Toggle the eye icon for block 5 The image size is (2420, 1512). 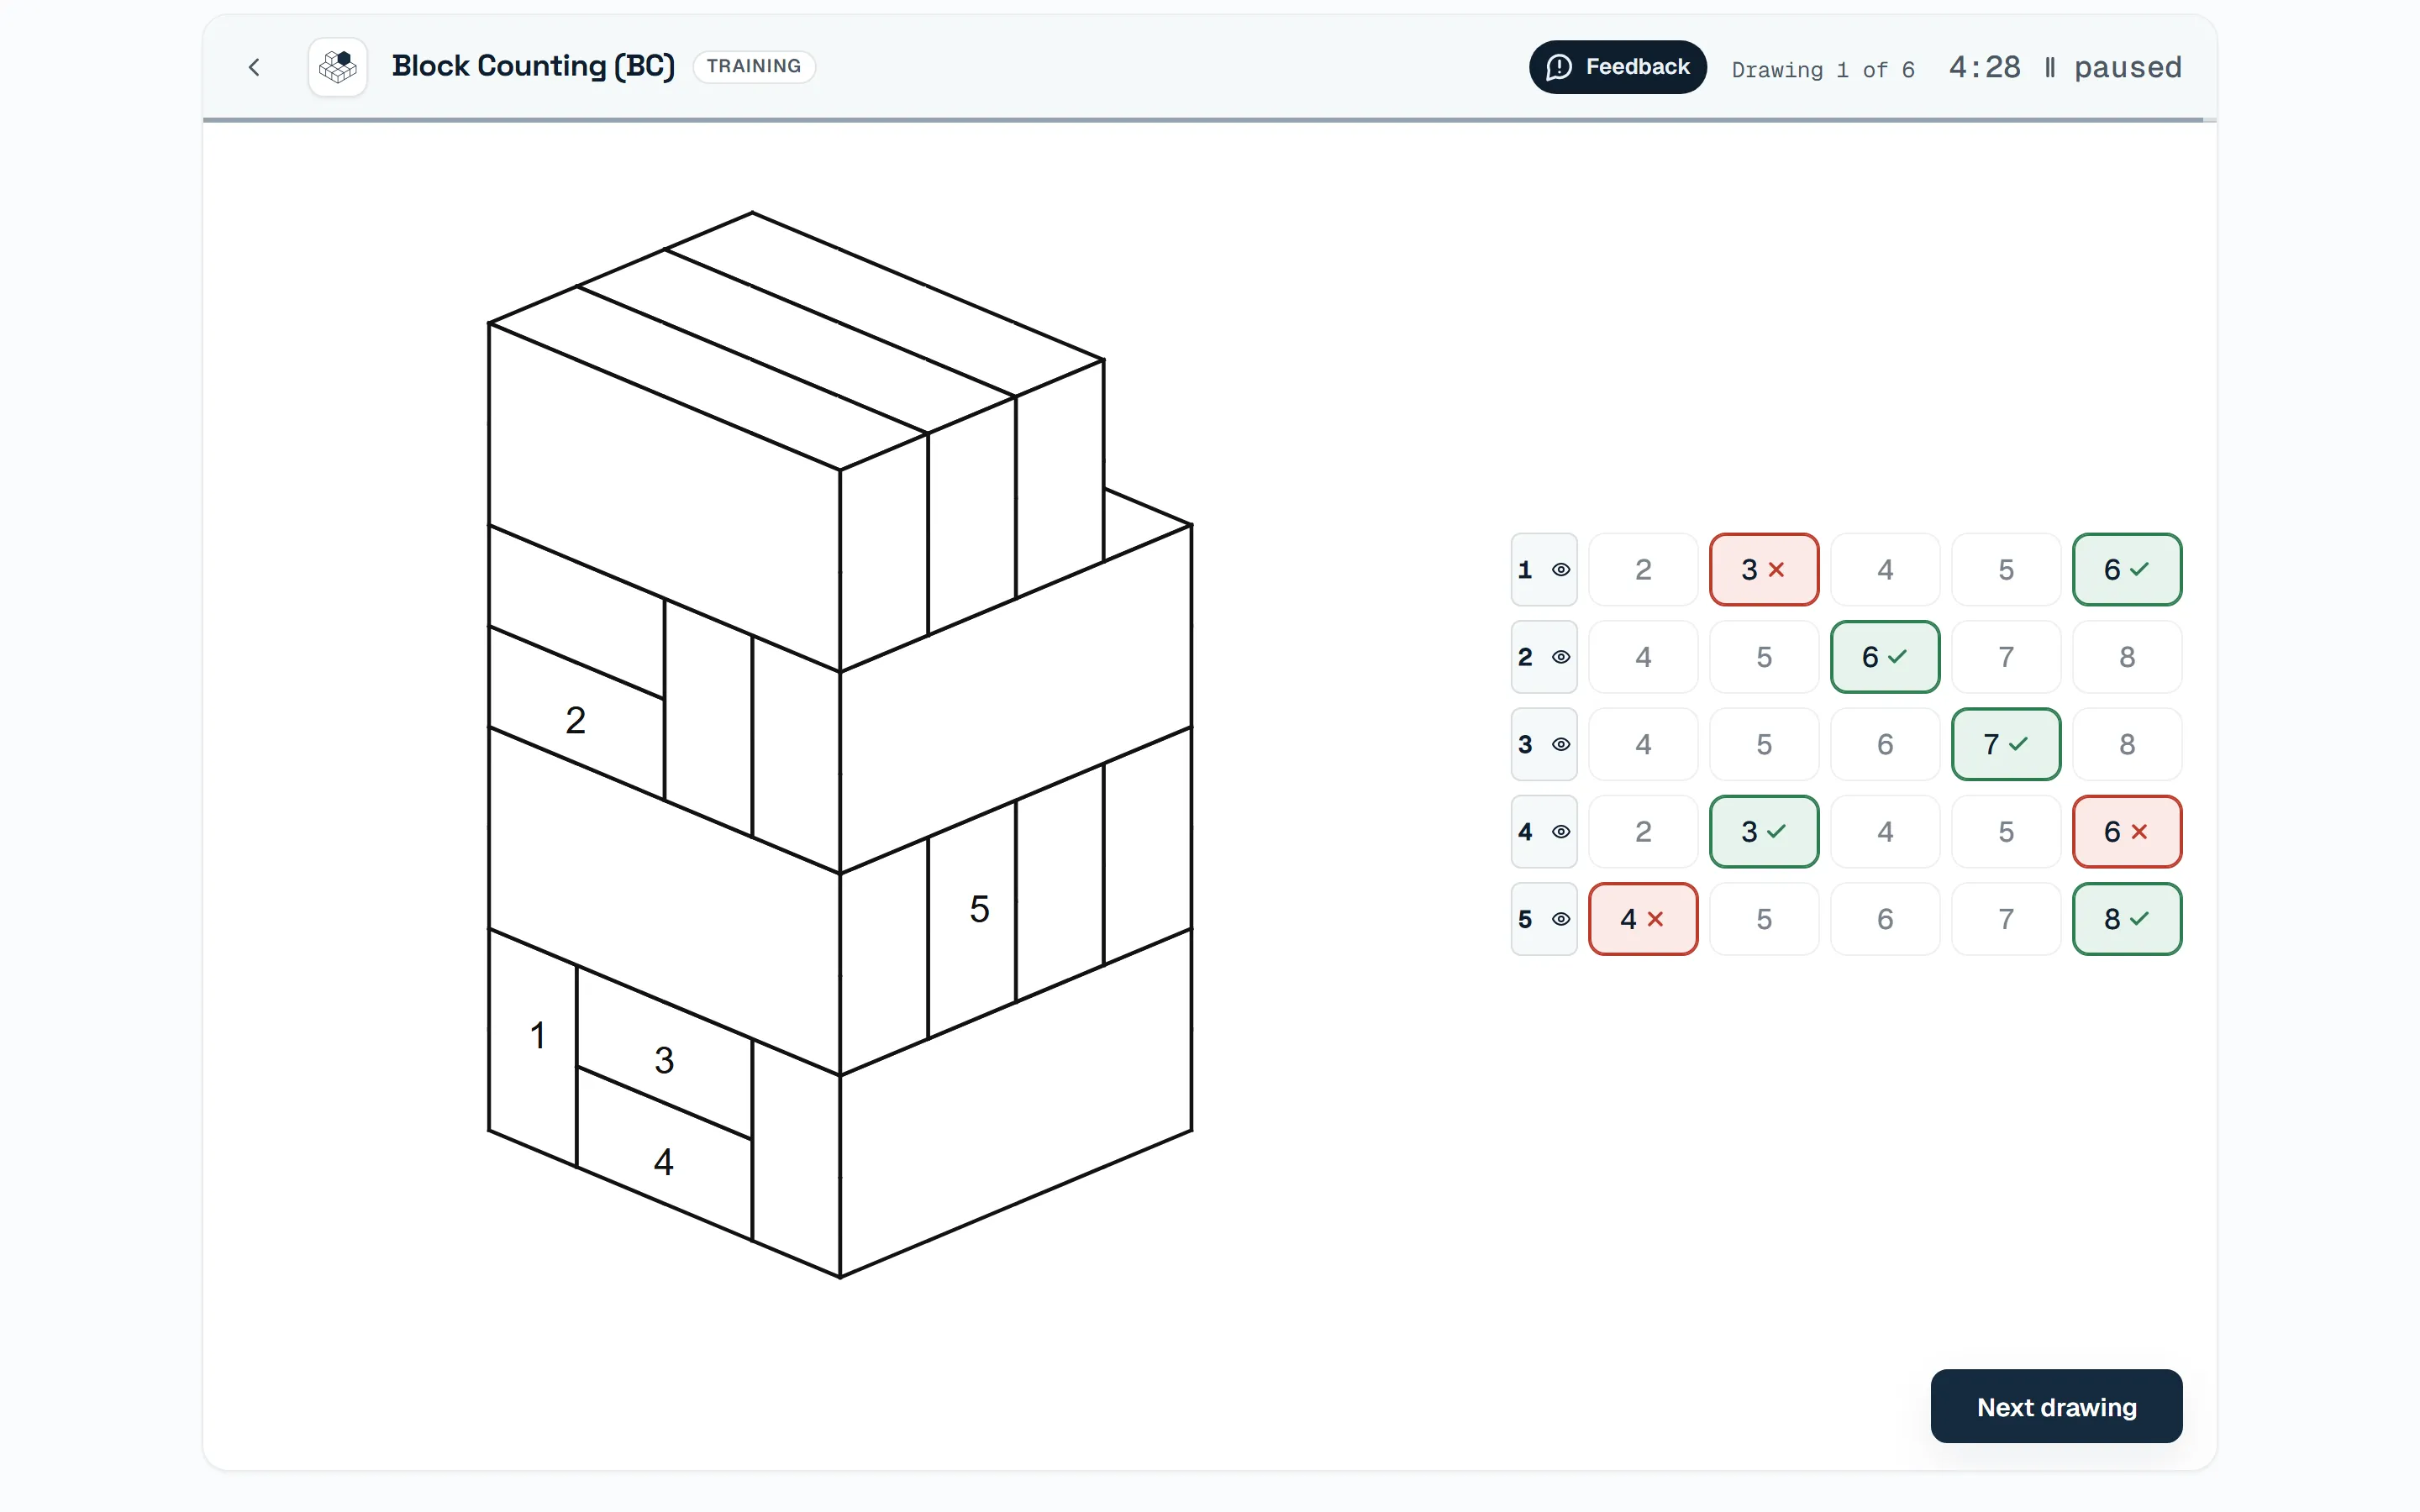tap(1560, 919)
